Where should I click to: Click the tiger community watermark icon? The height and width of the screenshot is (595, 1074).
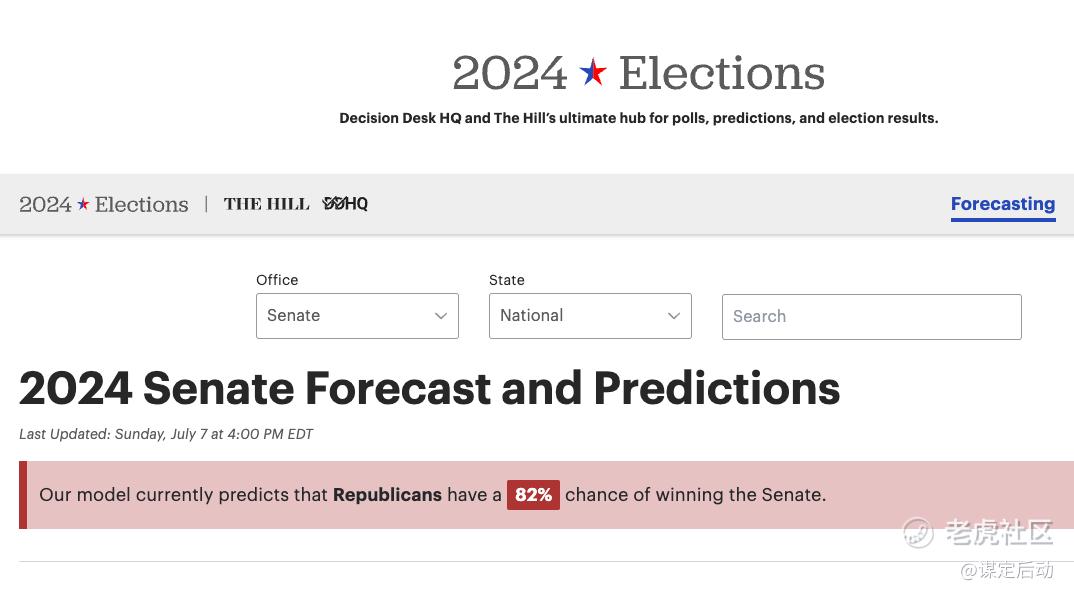917,532
